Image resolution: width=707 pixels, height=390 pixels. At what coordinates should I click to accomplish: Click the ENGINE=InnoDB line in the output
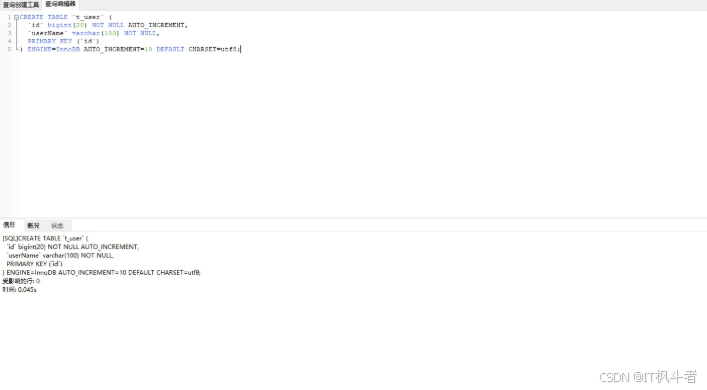coord(101,272)
